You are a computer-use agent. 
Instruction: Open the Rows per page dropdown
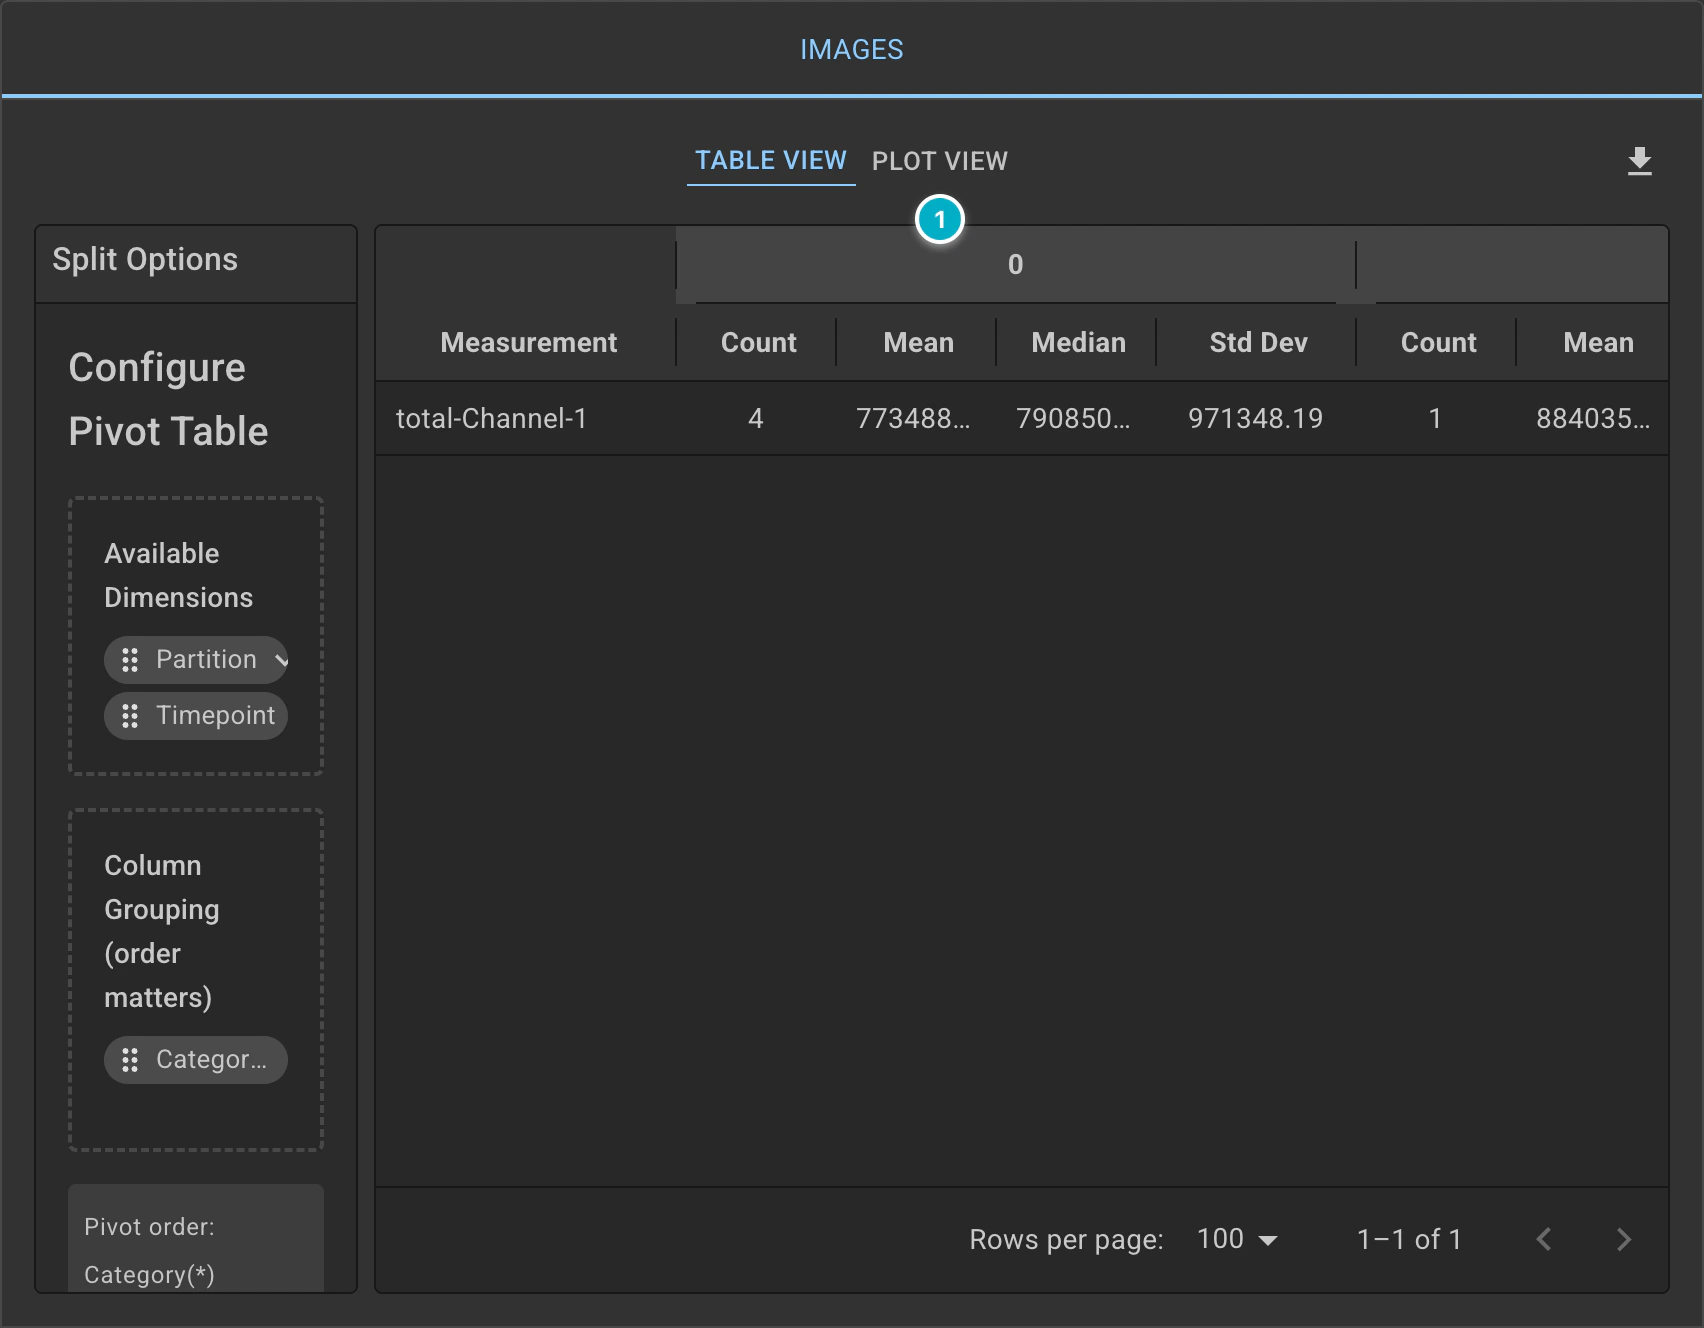(1237, 1240)
